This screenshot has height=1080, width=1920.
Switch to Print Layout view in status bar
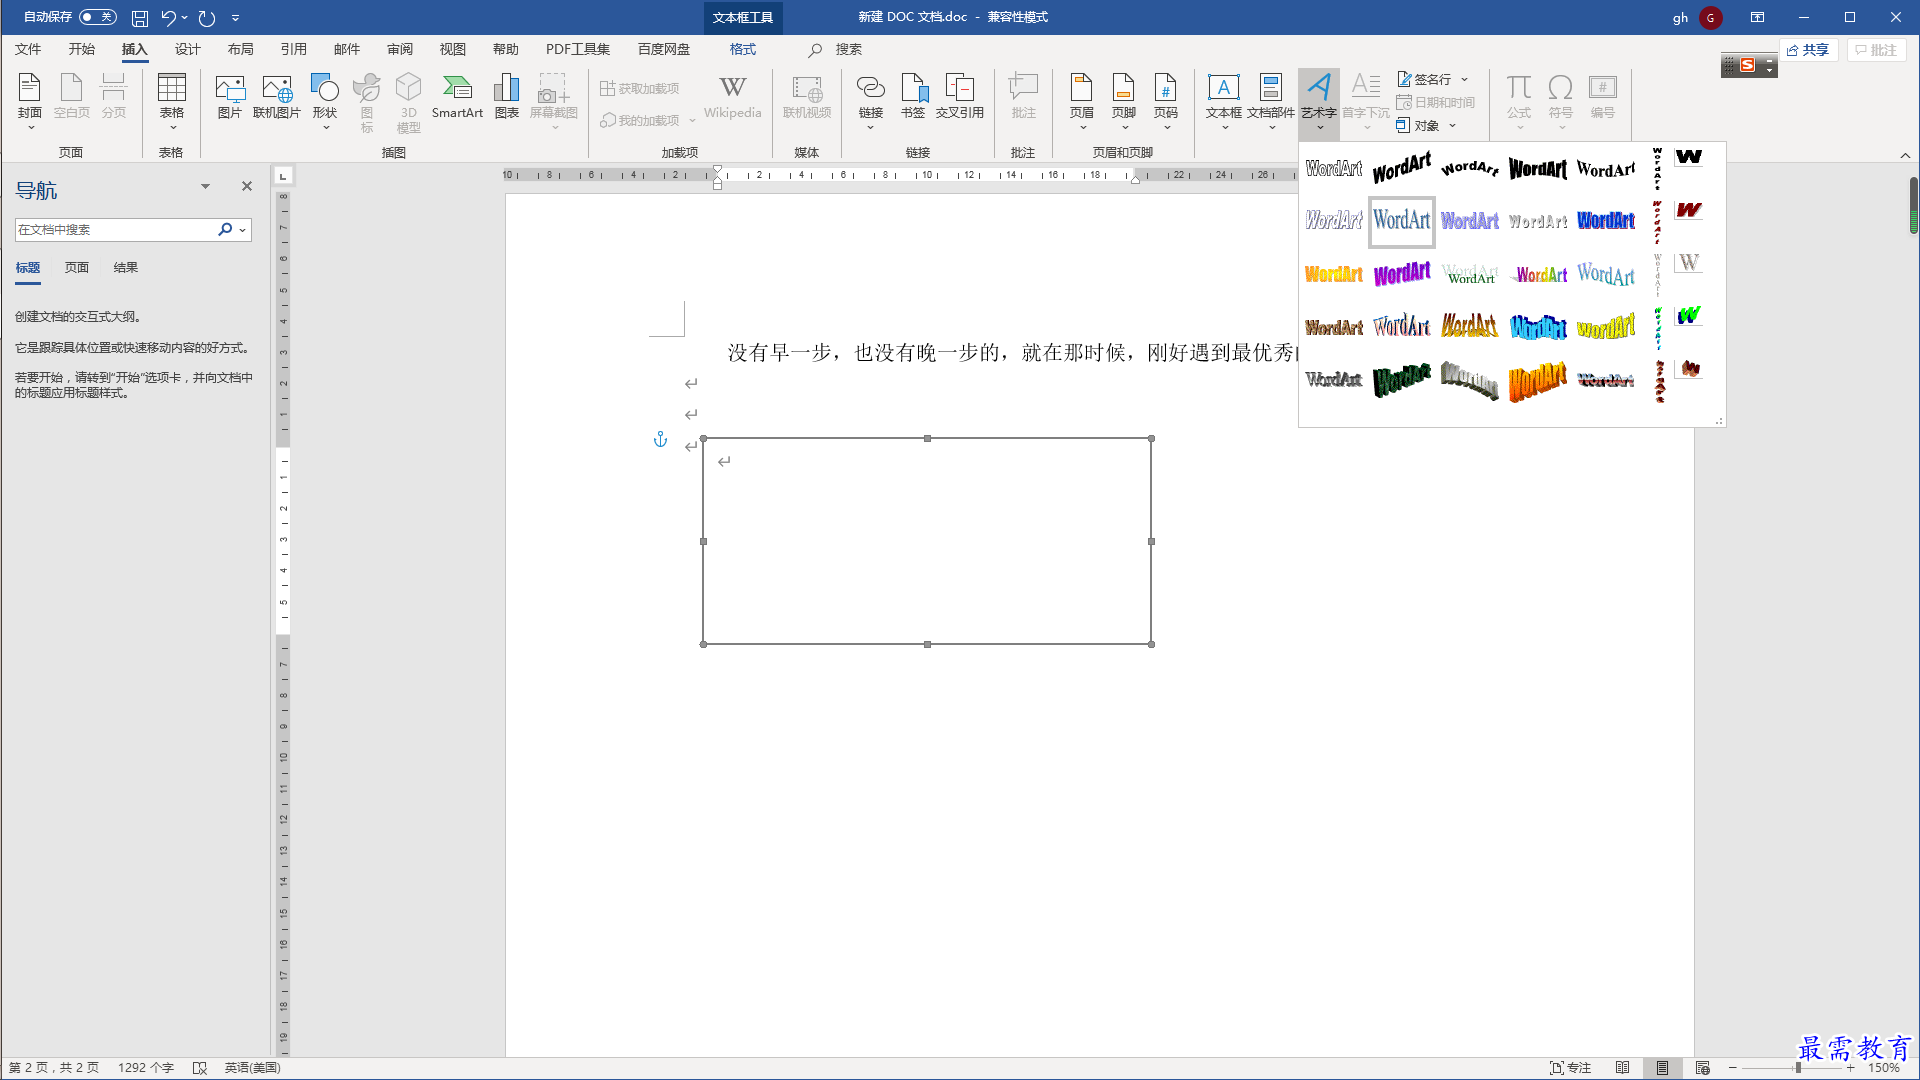[x=1662, y=1068]
